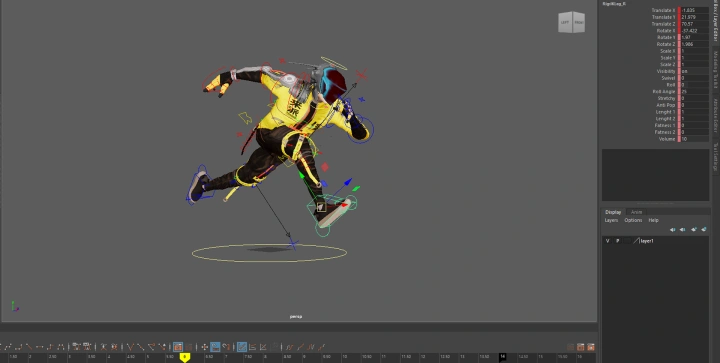The image size is (720, 363).
Task: Select the Roll Angle channel label
Action: [664, 92]
